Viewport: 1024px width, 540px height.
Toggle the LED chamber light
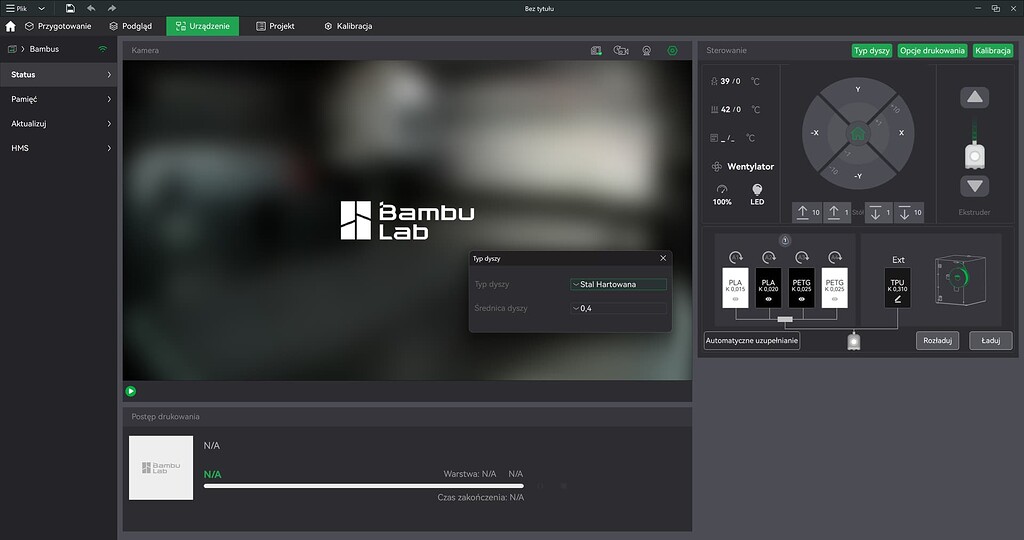[757, 195]
